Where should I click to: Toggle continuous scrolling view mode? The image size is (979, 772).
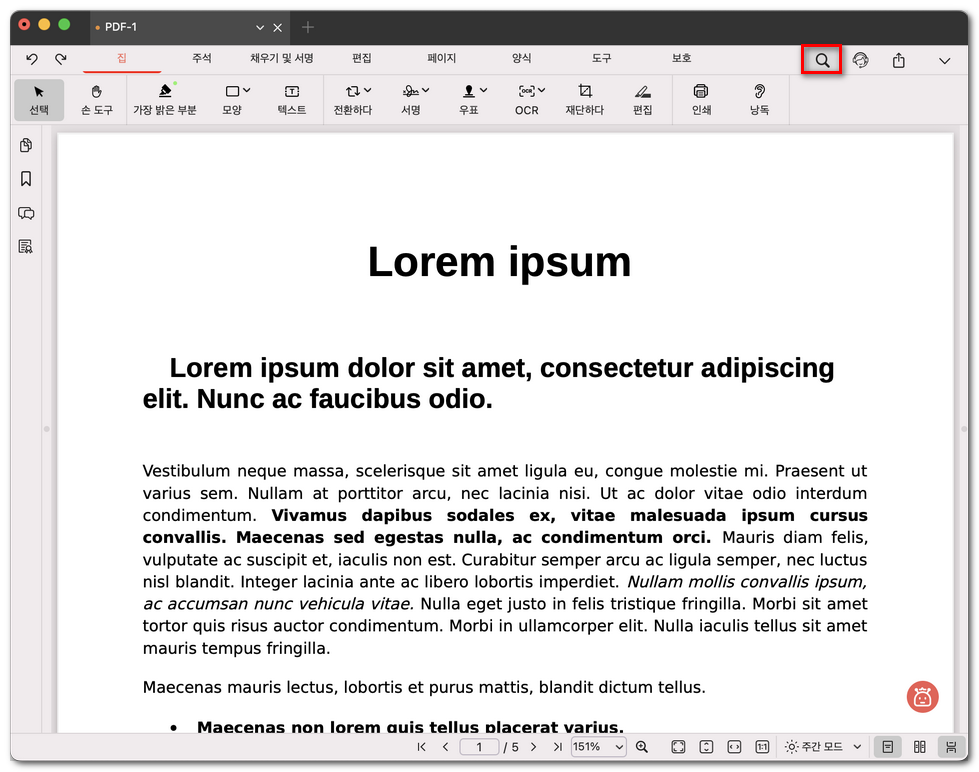tap(950, 747)
